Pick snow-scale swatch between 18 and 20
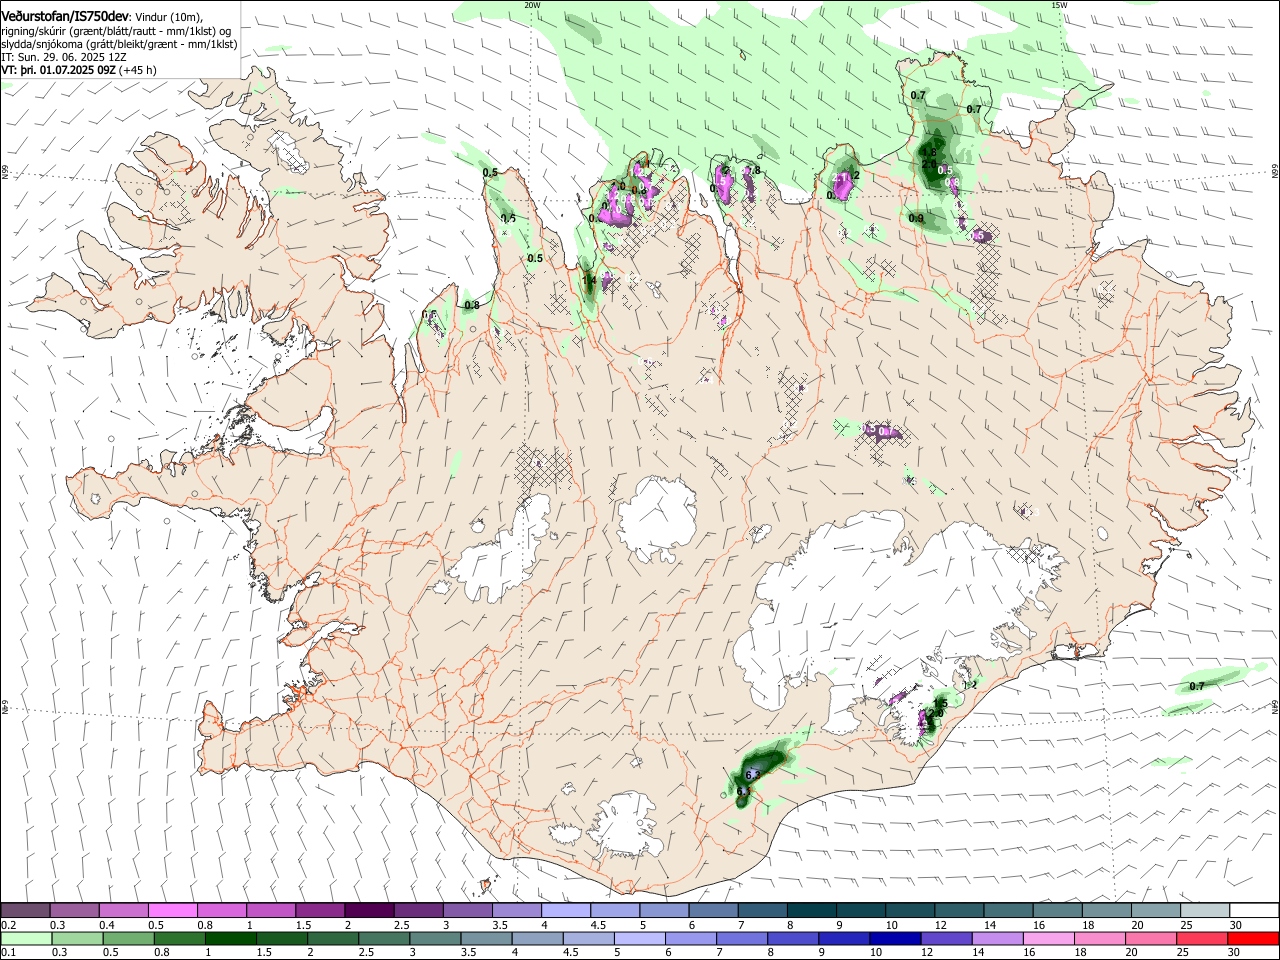Screen dimensions: 1280x960 (1106, 911)
